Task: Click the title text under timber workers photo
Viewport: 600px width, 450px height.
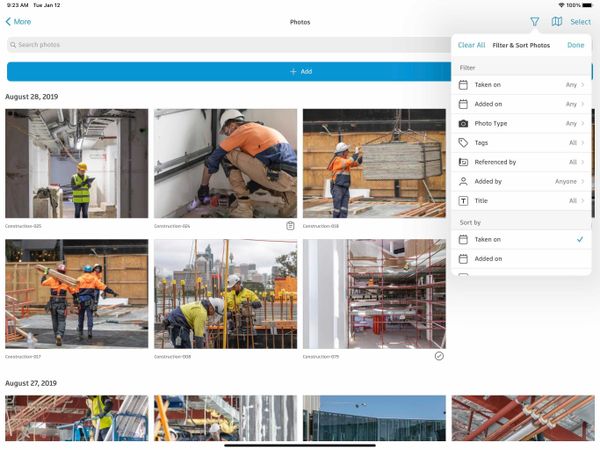Action: tap(23, 357)
